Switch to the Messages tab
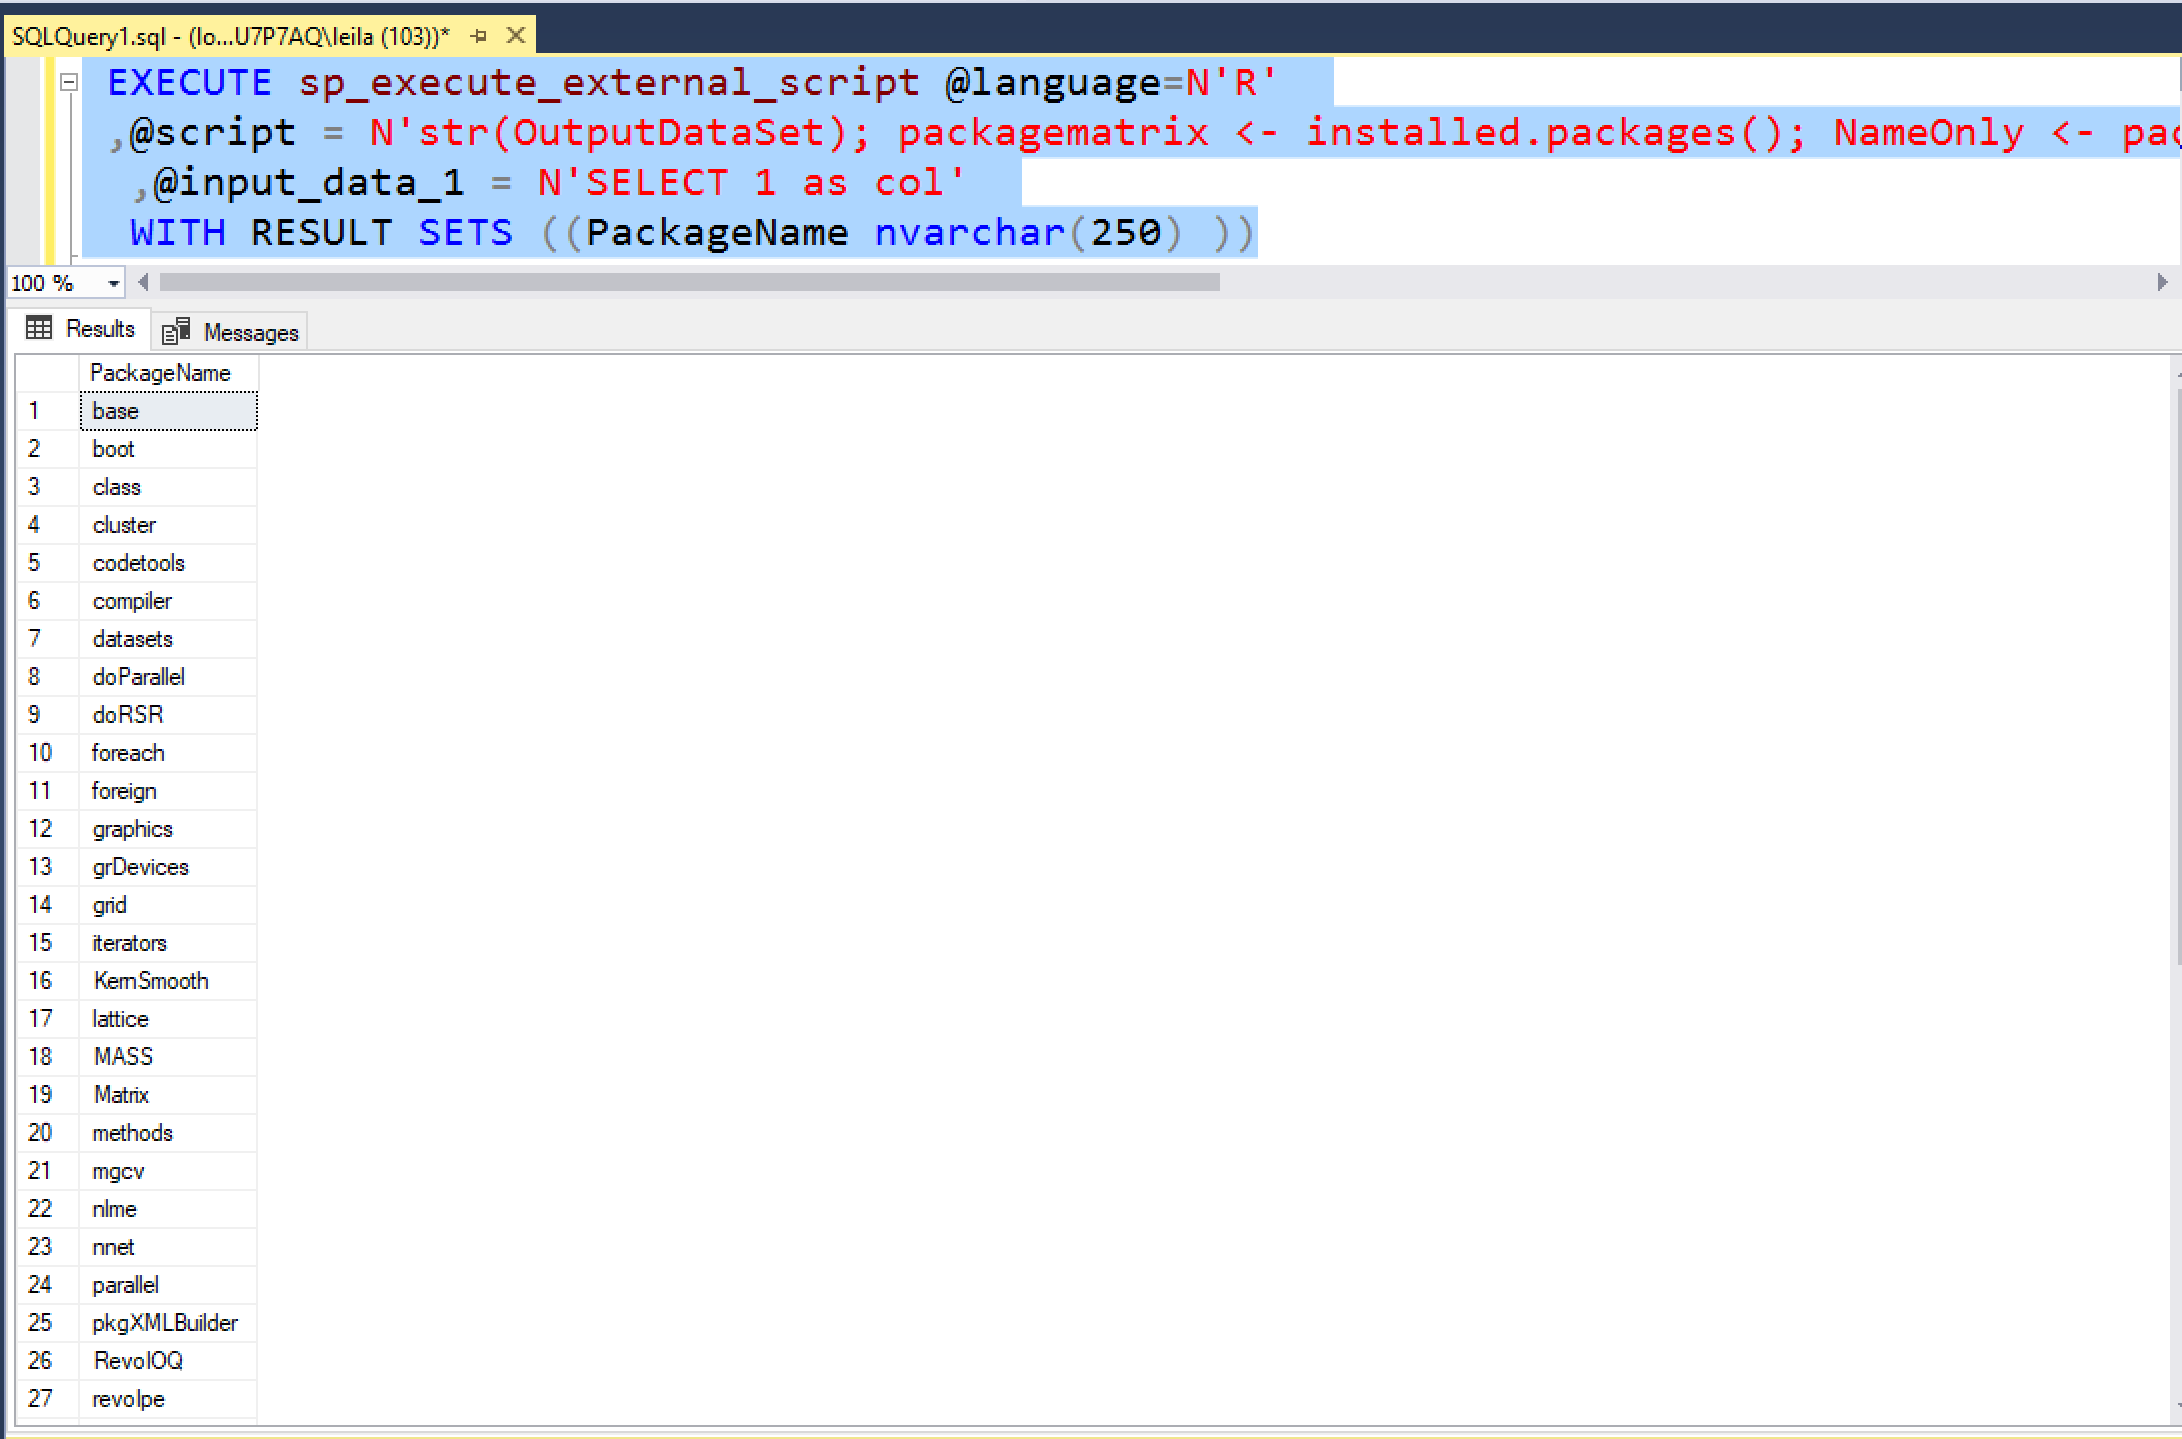 (249, 331)
